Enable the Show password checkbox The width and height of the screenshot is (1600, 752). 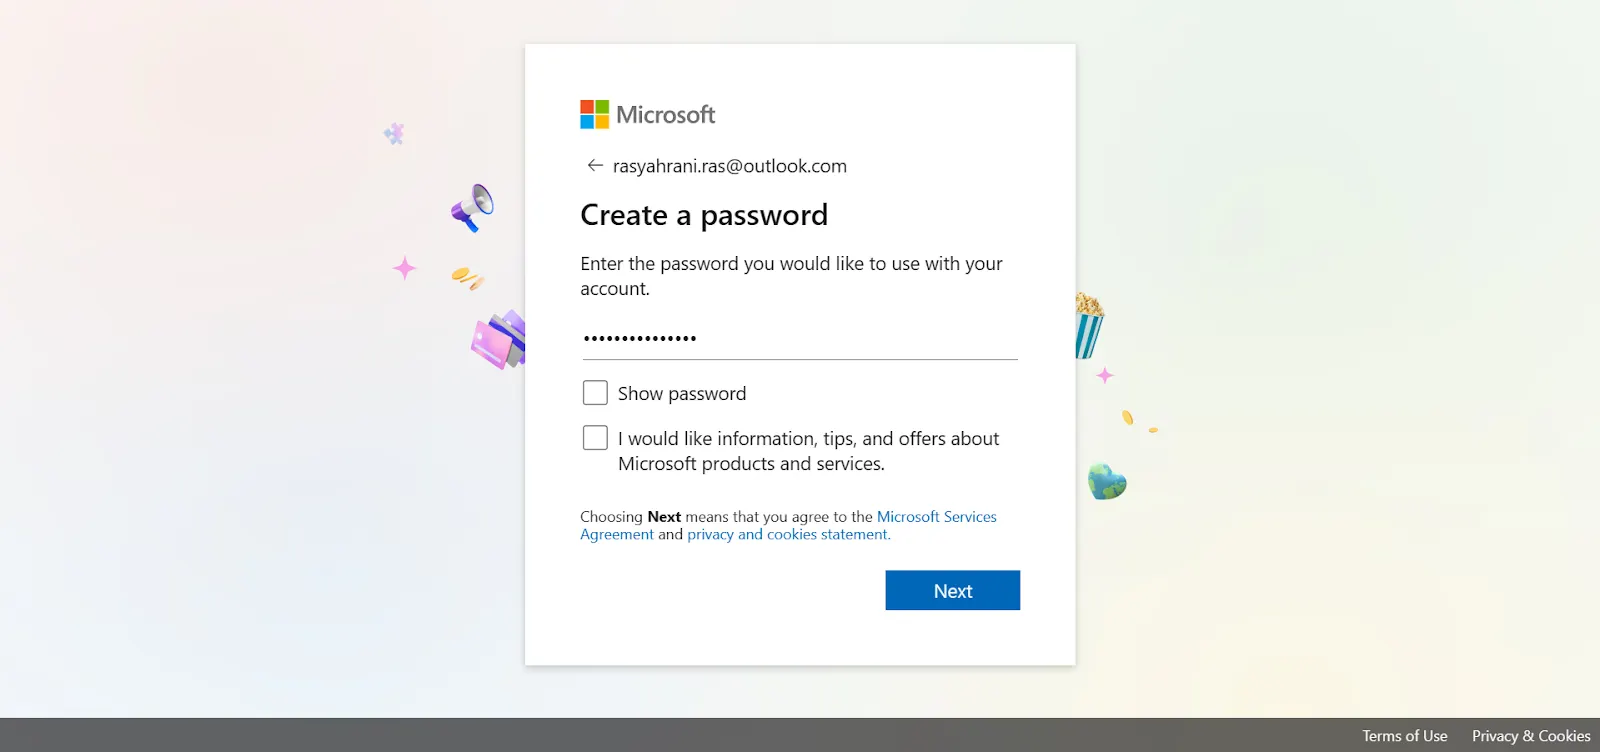point(595,393)
